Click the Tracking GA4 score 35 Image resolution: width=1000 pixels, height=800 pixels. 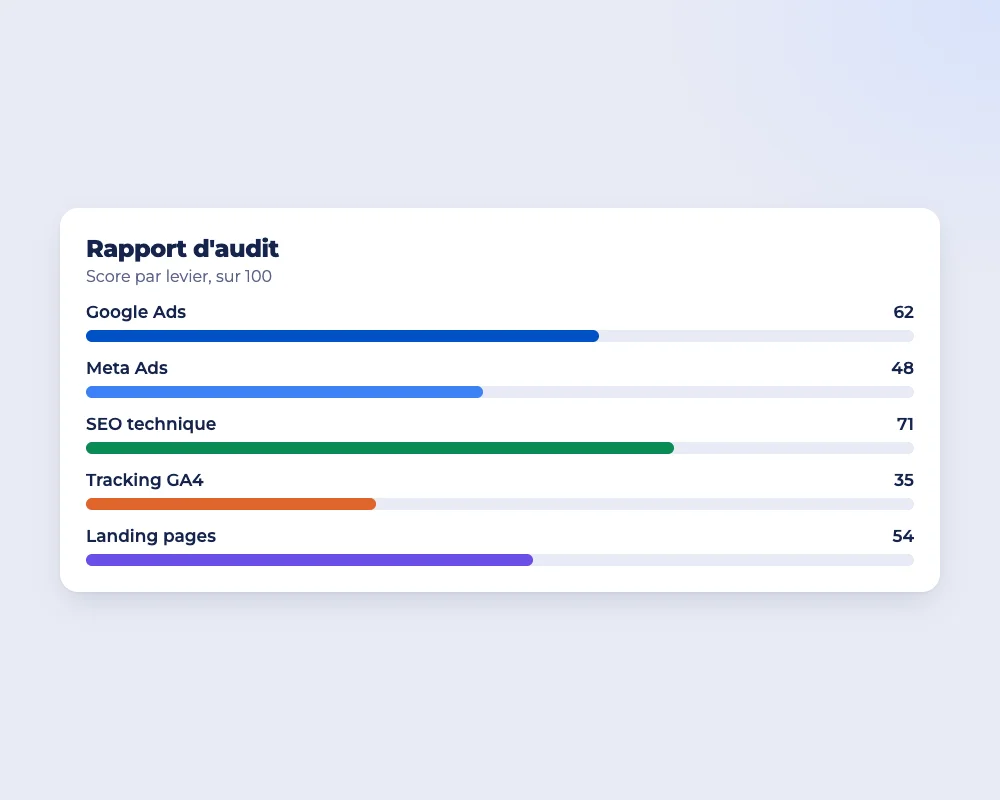(904, 480)
